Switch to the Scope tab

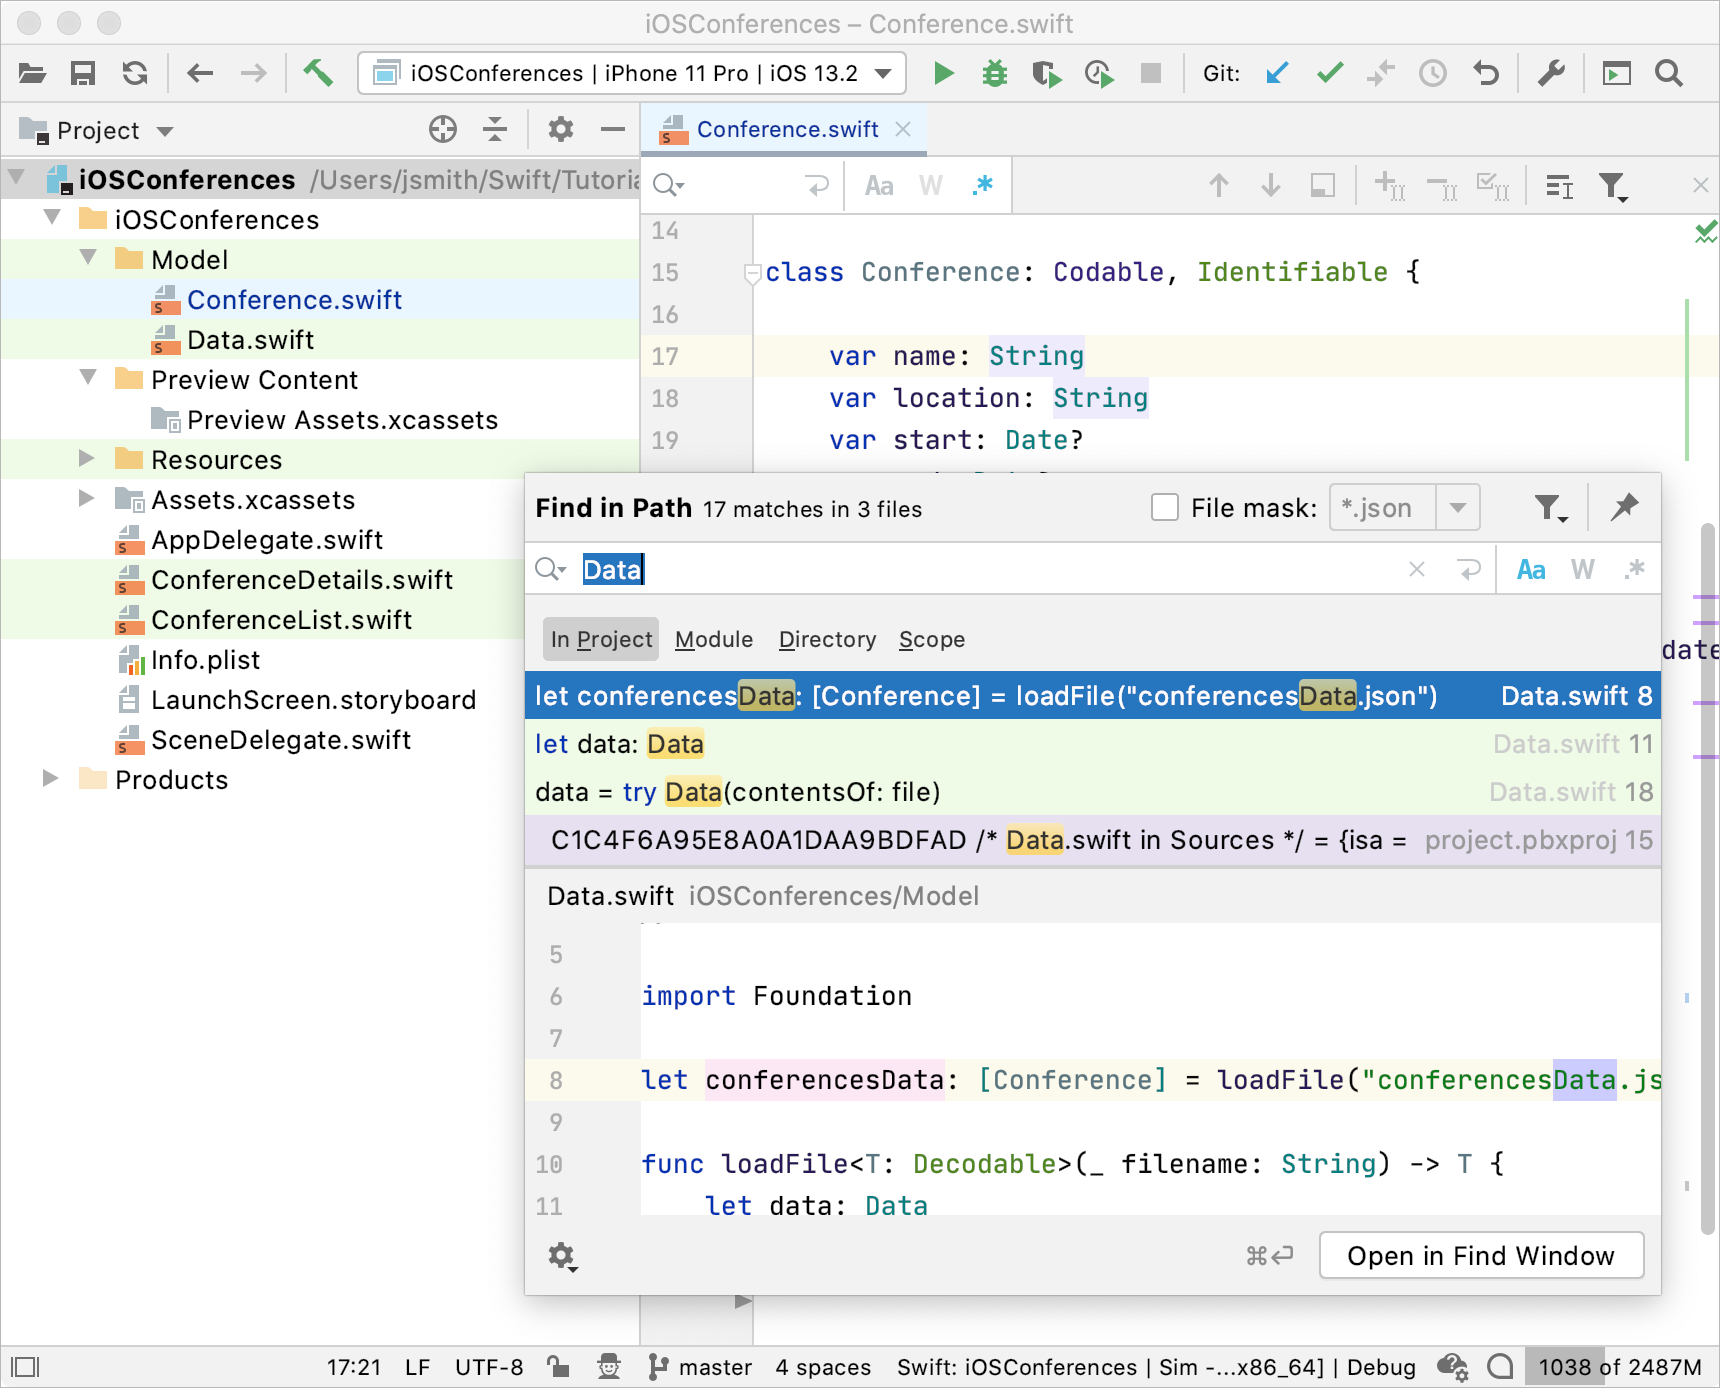tap(932, 639)
